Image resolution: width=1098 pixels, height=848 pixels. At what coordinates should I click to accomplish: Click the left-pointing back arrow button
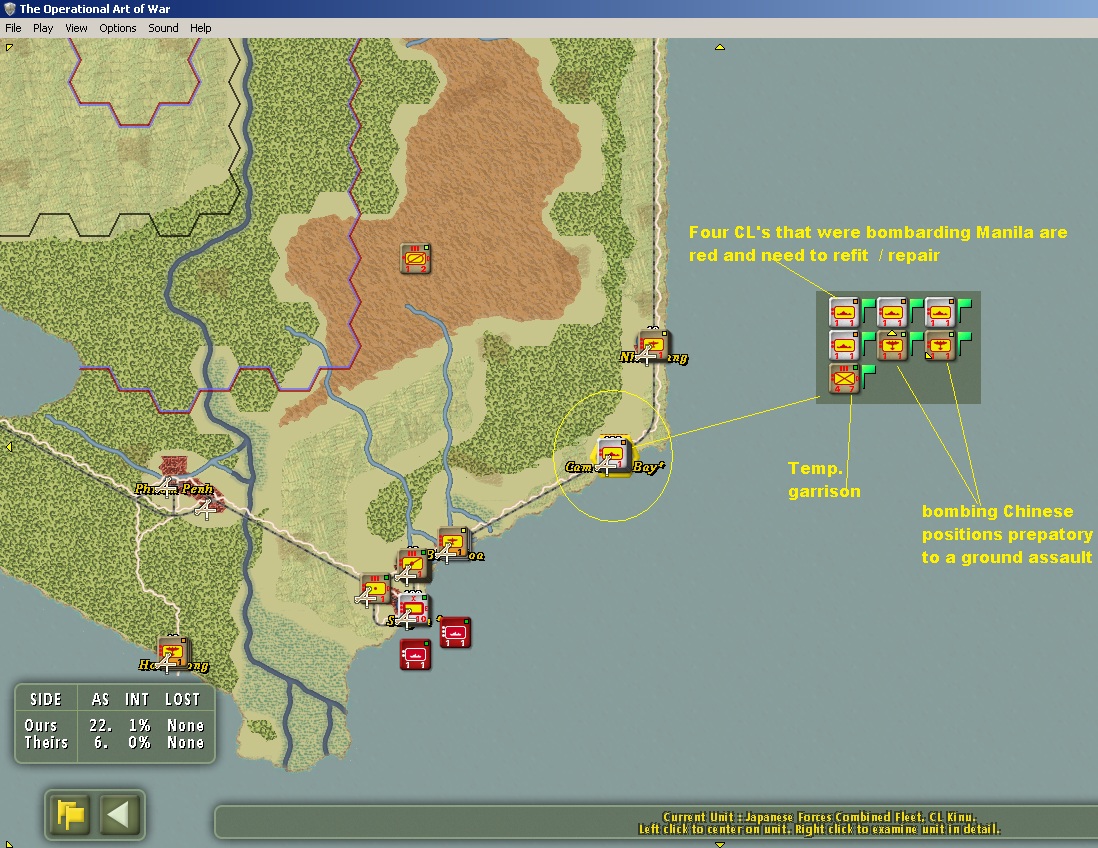[119, 814]
